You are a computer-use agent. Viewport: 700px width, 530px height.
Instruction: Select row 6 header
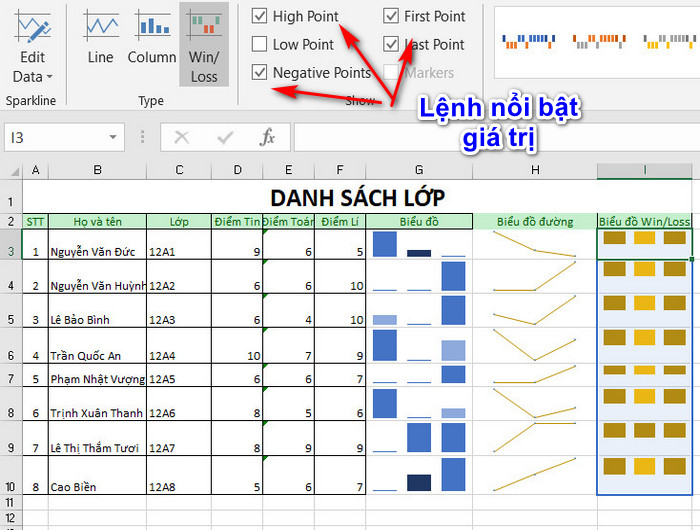(x=11, y=345)
